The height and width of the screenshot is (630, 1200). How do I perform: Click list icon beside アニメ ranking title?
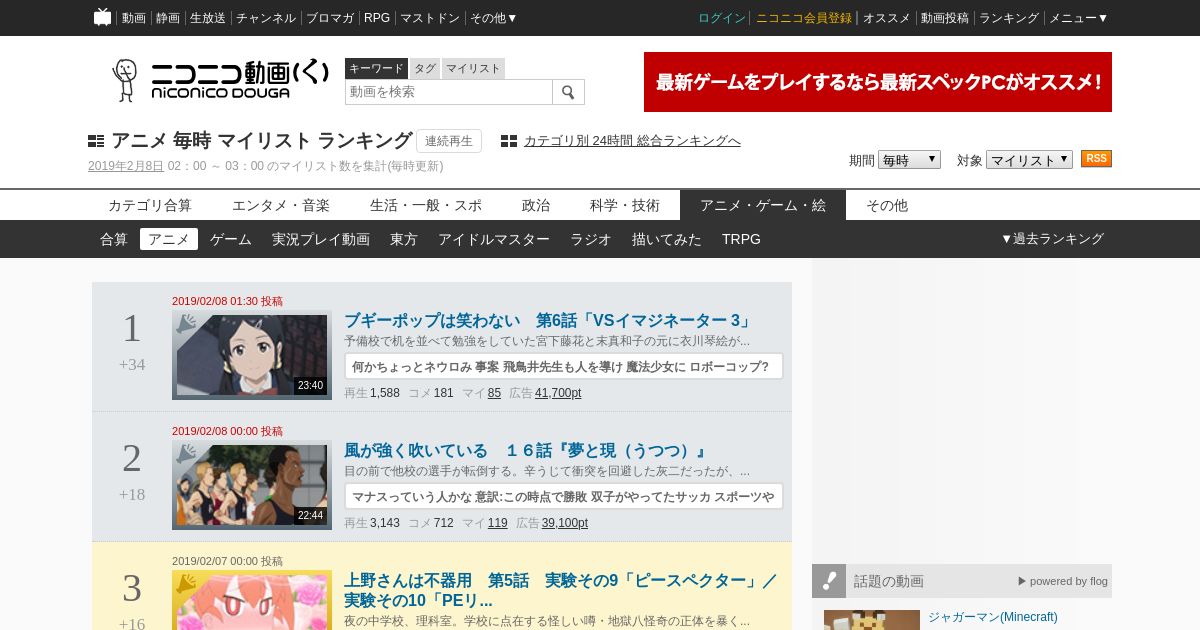[x=96, y=141]
